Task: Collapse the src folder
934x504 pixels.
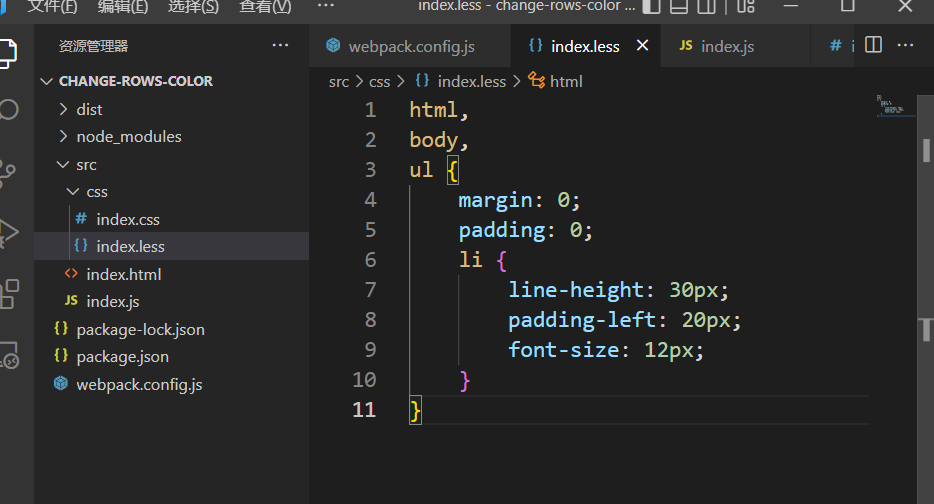Action: [x=86, y=164]
